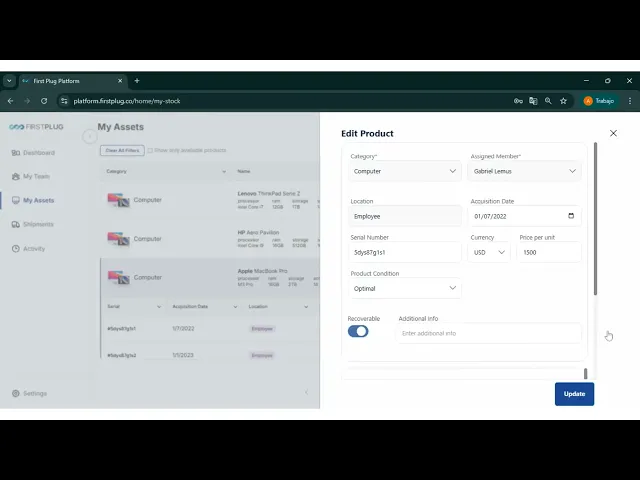
Task: Click the zoom magnifier icon
Action: click(548, 101)
